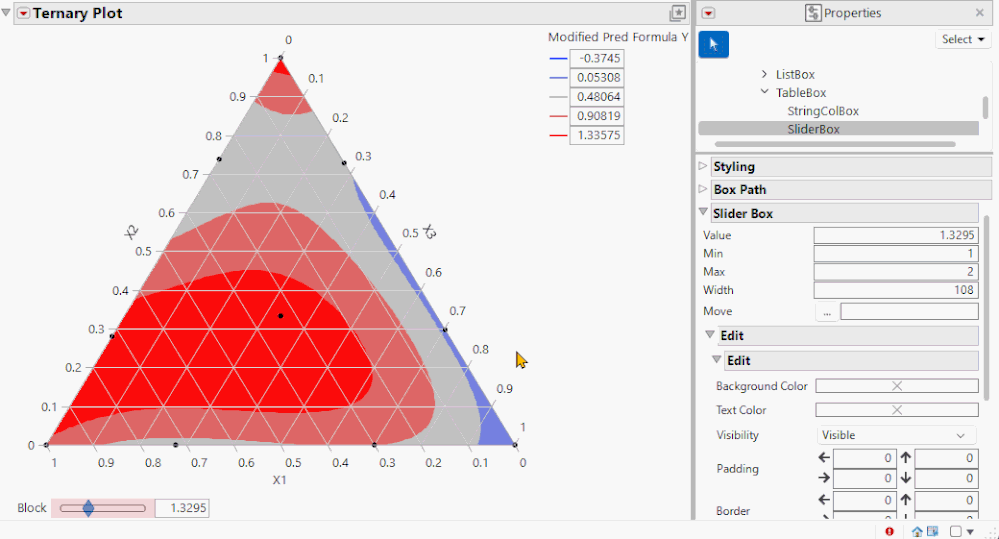Click the Border top value field

click(945, 500)
